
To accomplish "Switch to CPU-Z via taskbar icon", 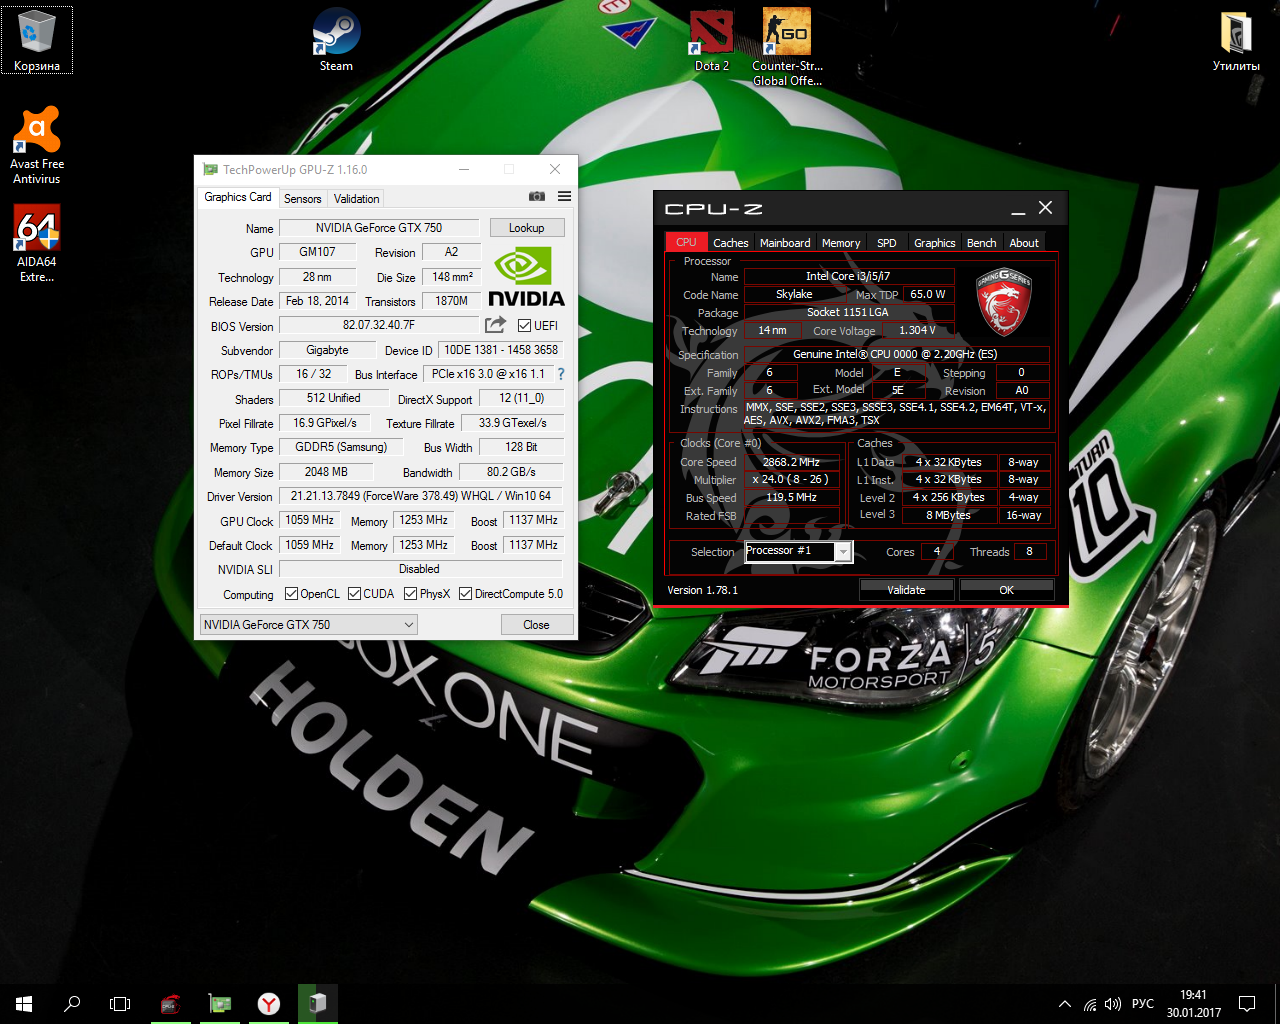I will 171,1004.
